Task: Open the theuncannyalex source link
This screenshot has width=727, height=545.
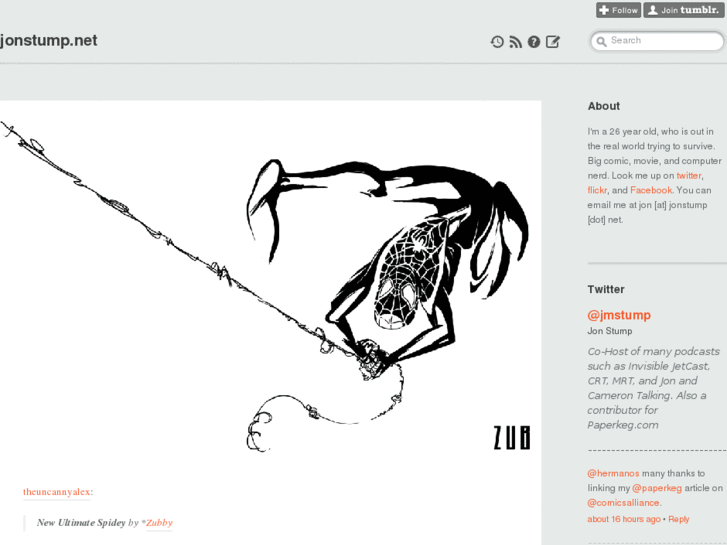Action: click(x=57, y=492)
